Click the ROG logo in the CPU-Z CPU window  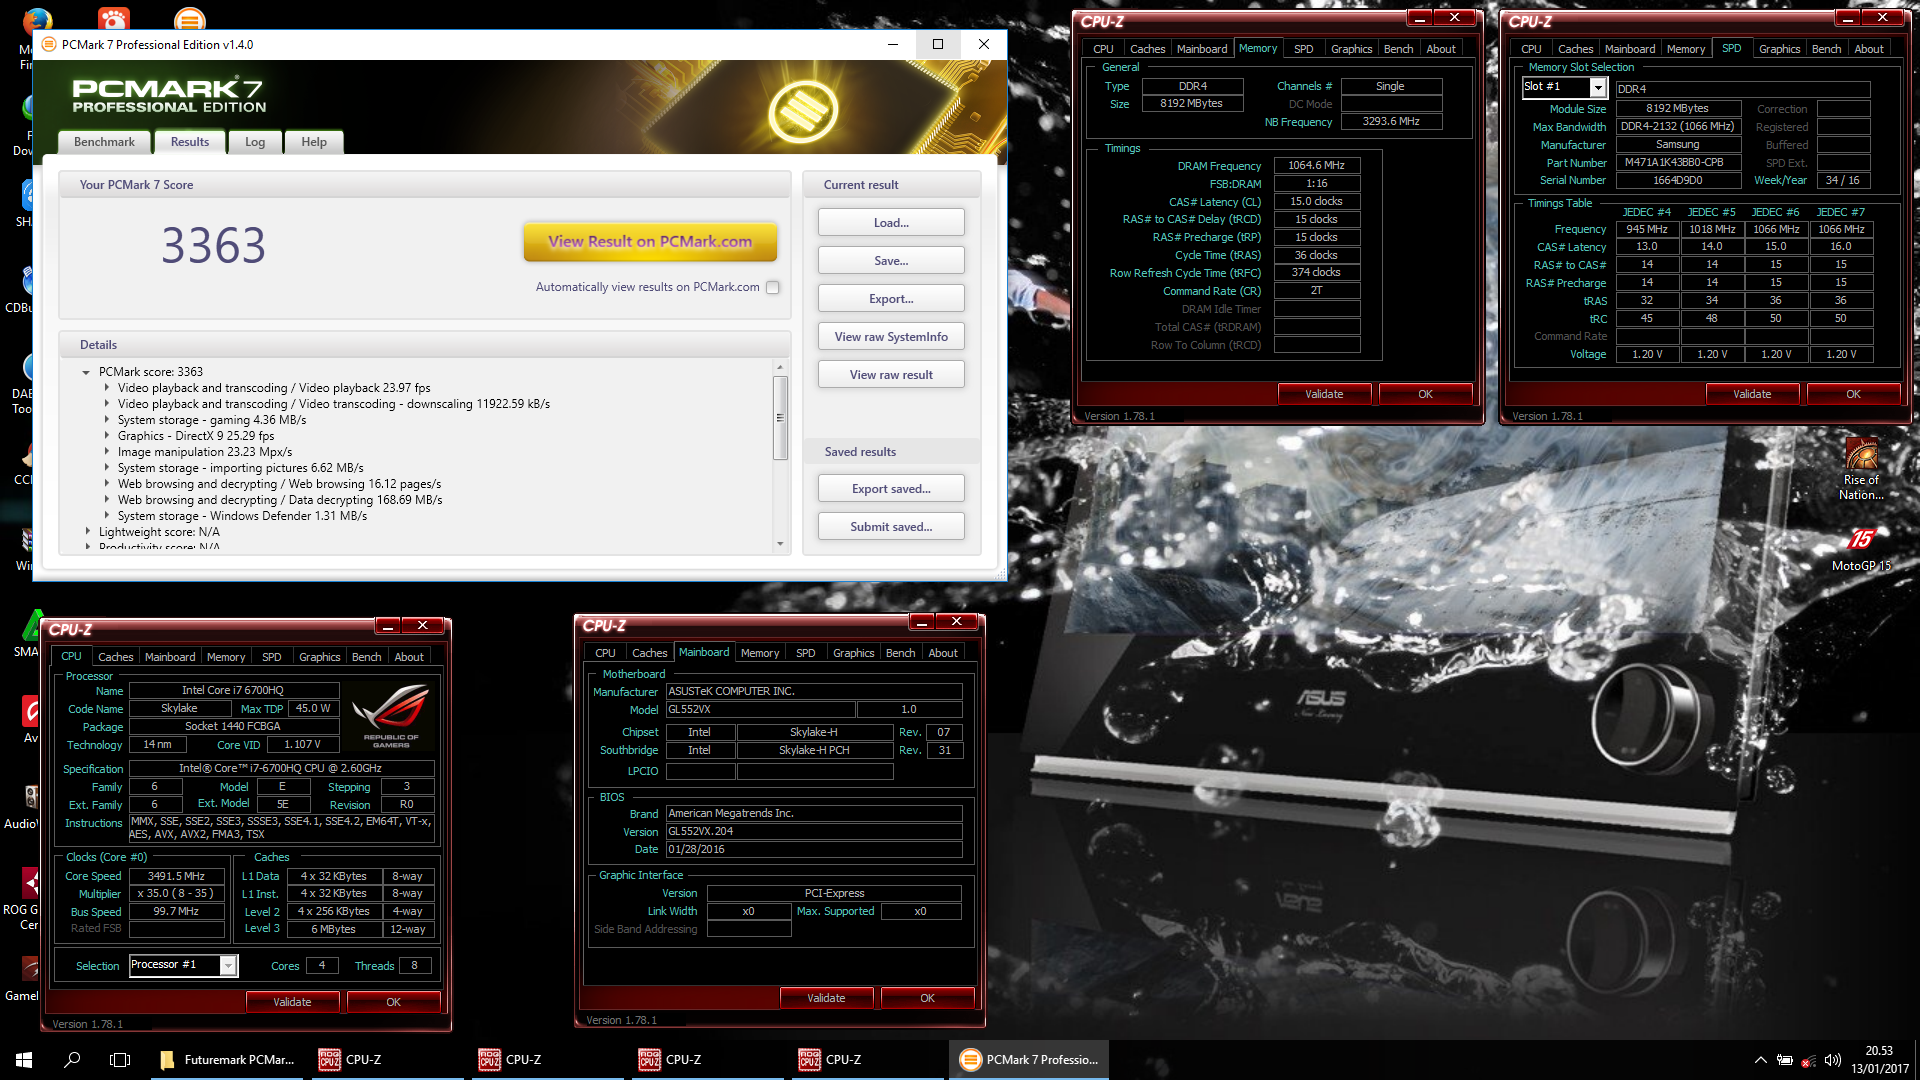pyautogui.click(x=391, y=715)
